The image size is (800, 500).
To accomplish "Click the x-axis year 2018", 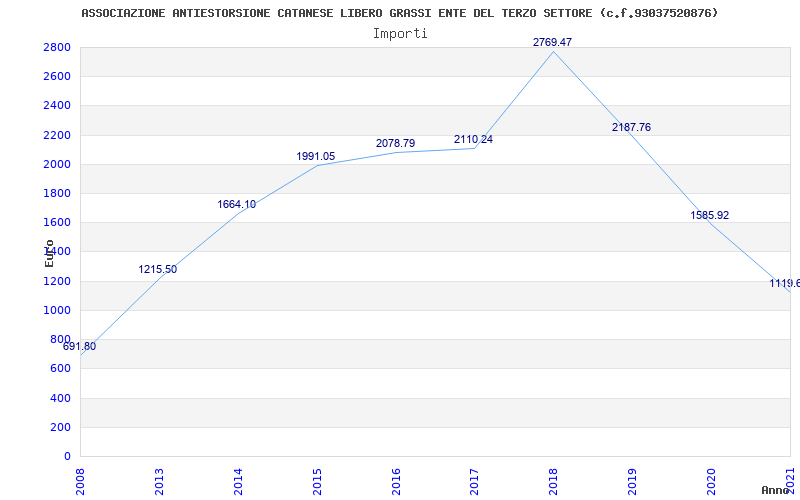I will click(x=554, y=481).
